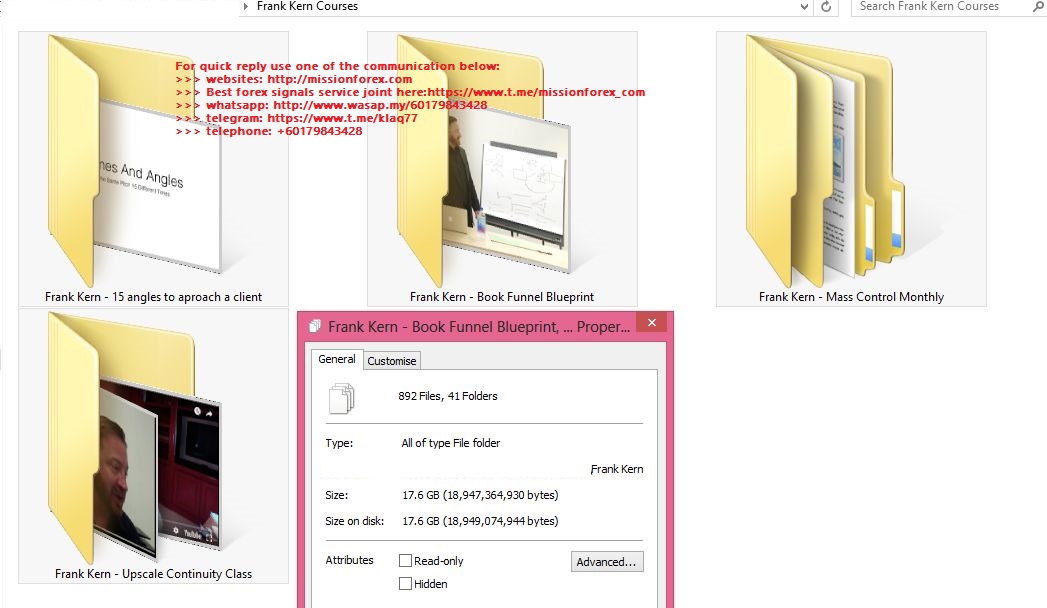Switch to the Customise tab
Viewport: 1047px width, 608px height.
click(x=391, y=361)
